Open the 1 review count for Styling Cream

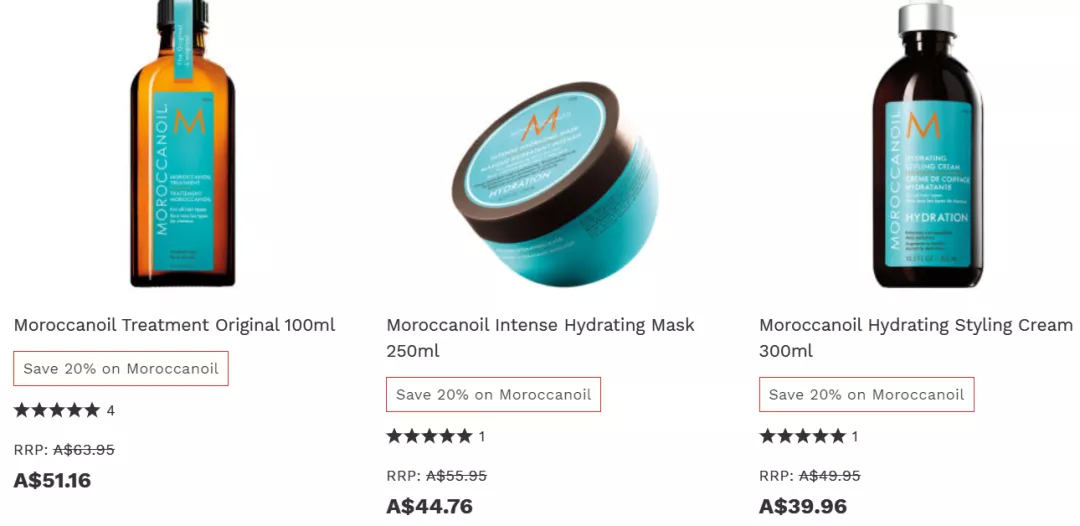pos(855,436)
